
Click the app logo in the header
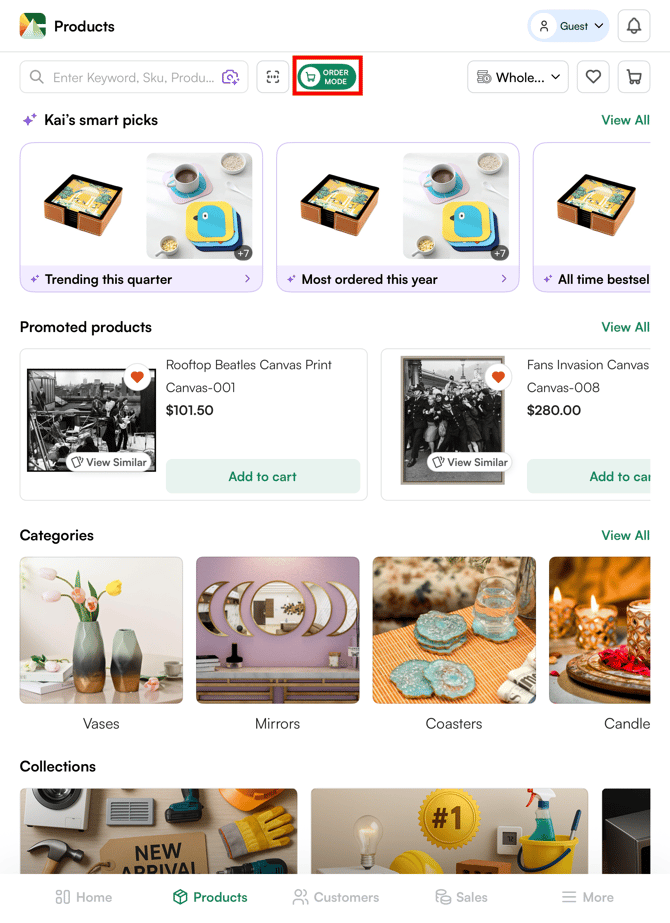[30, 26]
